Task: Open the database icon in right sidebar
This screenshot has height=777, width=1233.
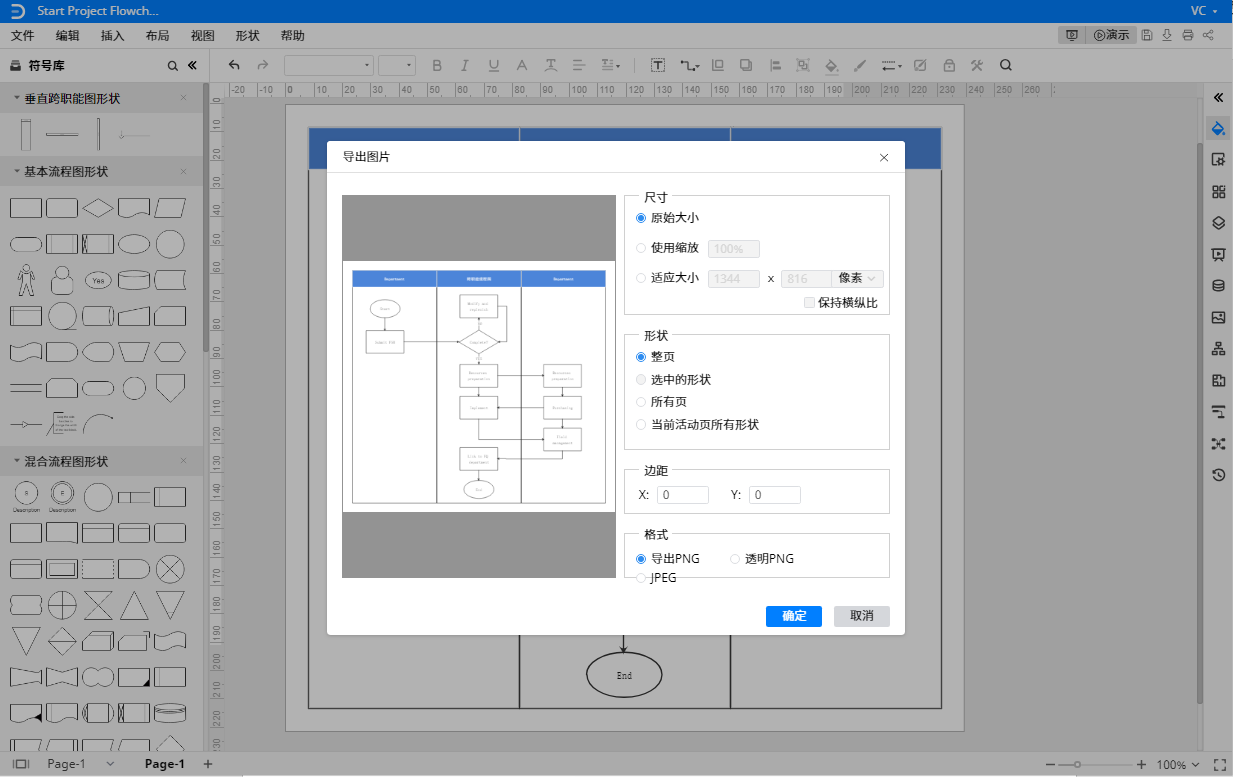Action: point(1218,286)
